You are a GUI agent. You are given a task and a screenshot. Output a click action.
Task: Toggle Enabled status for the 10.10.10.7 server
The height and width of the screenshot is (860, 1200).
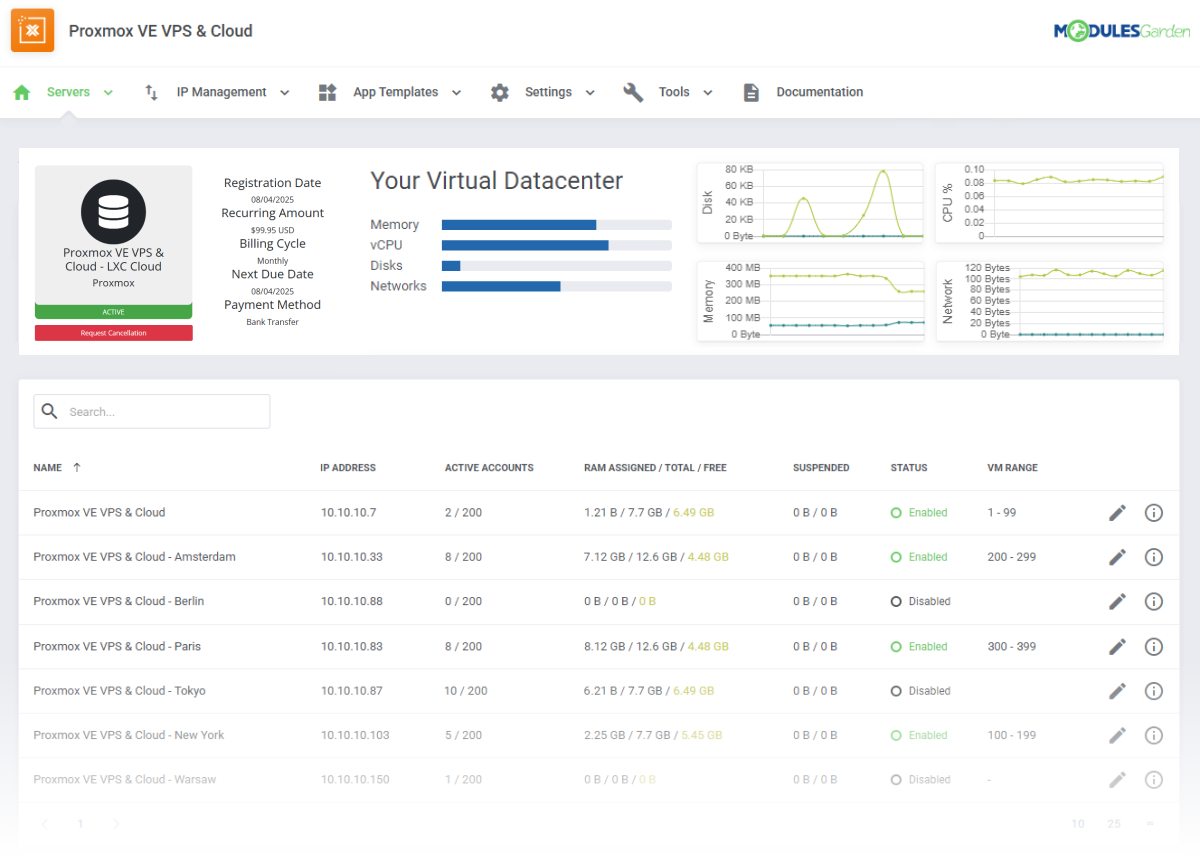pos(919,513)
